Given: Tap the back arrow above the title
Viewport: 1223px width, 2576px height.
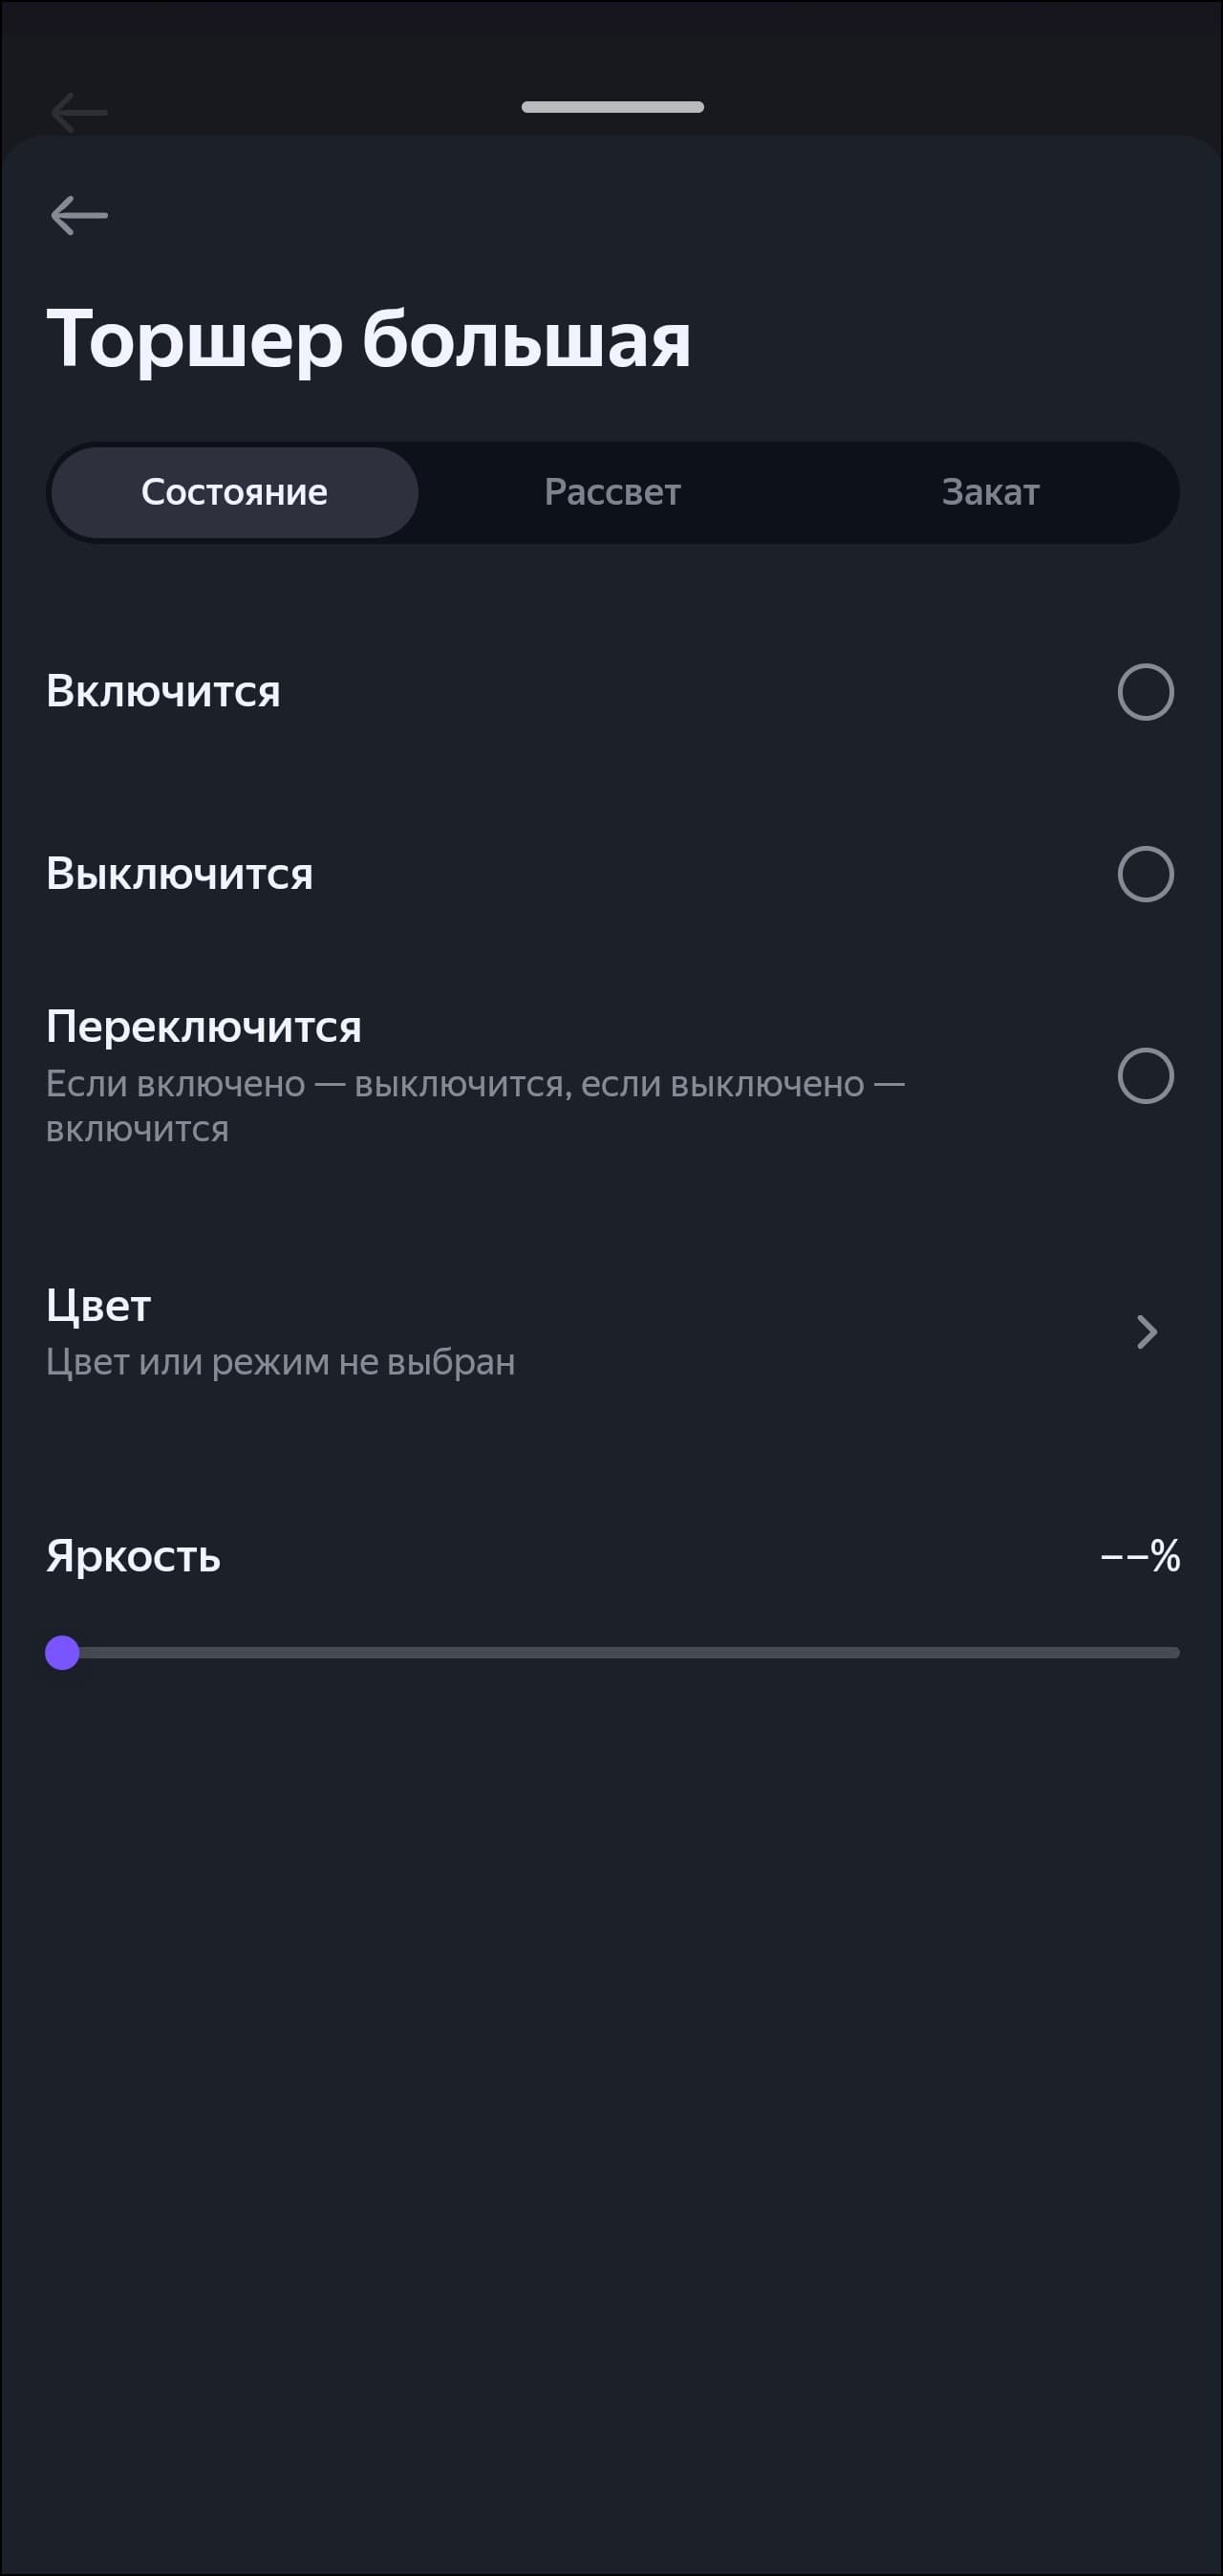Looking at the screenshot, I should pyautogui.click(x=79, y=215).
